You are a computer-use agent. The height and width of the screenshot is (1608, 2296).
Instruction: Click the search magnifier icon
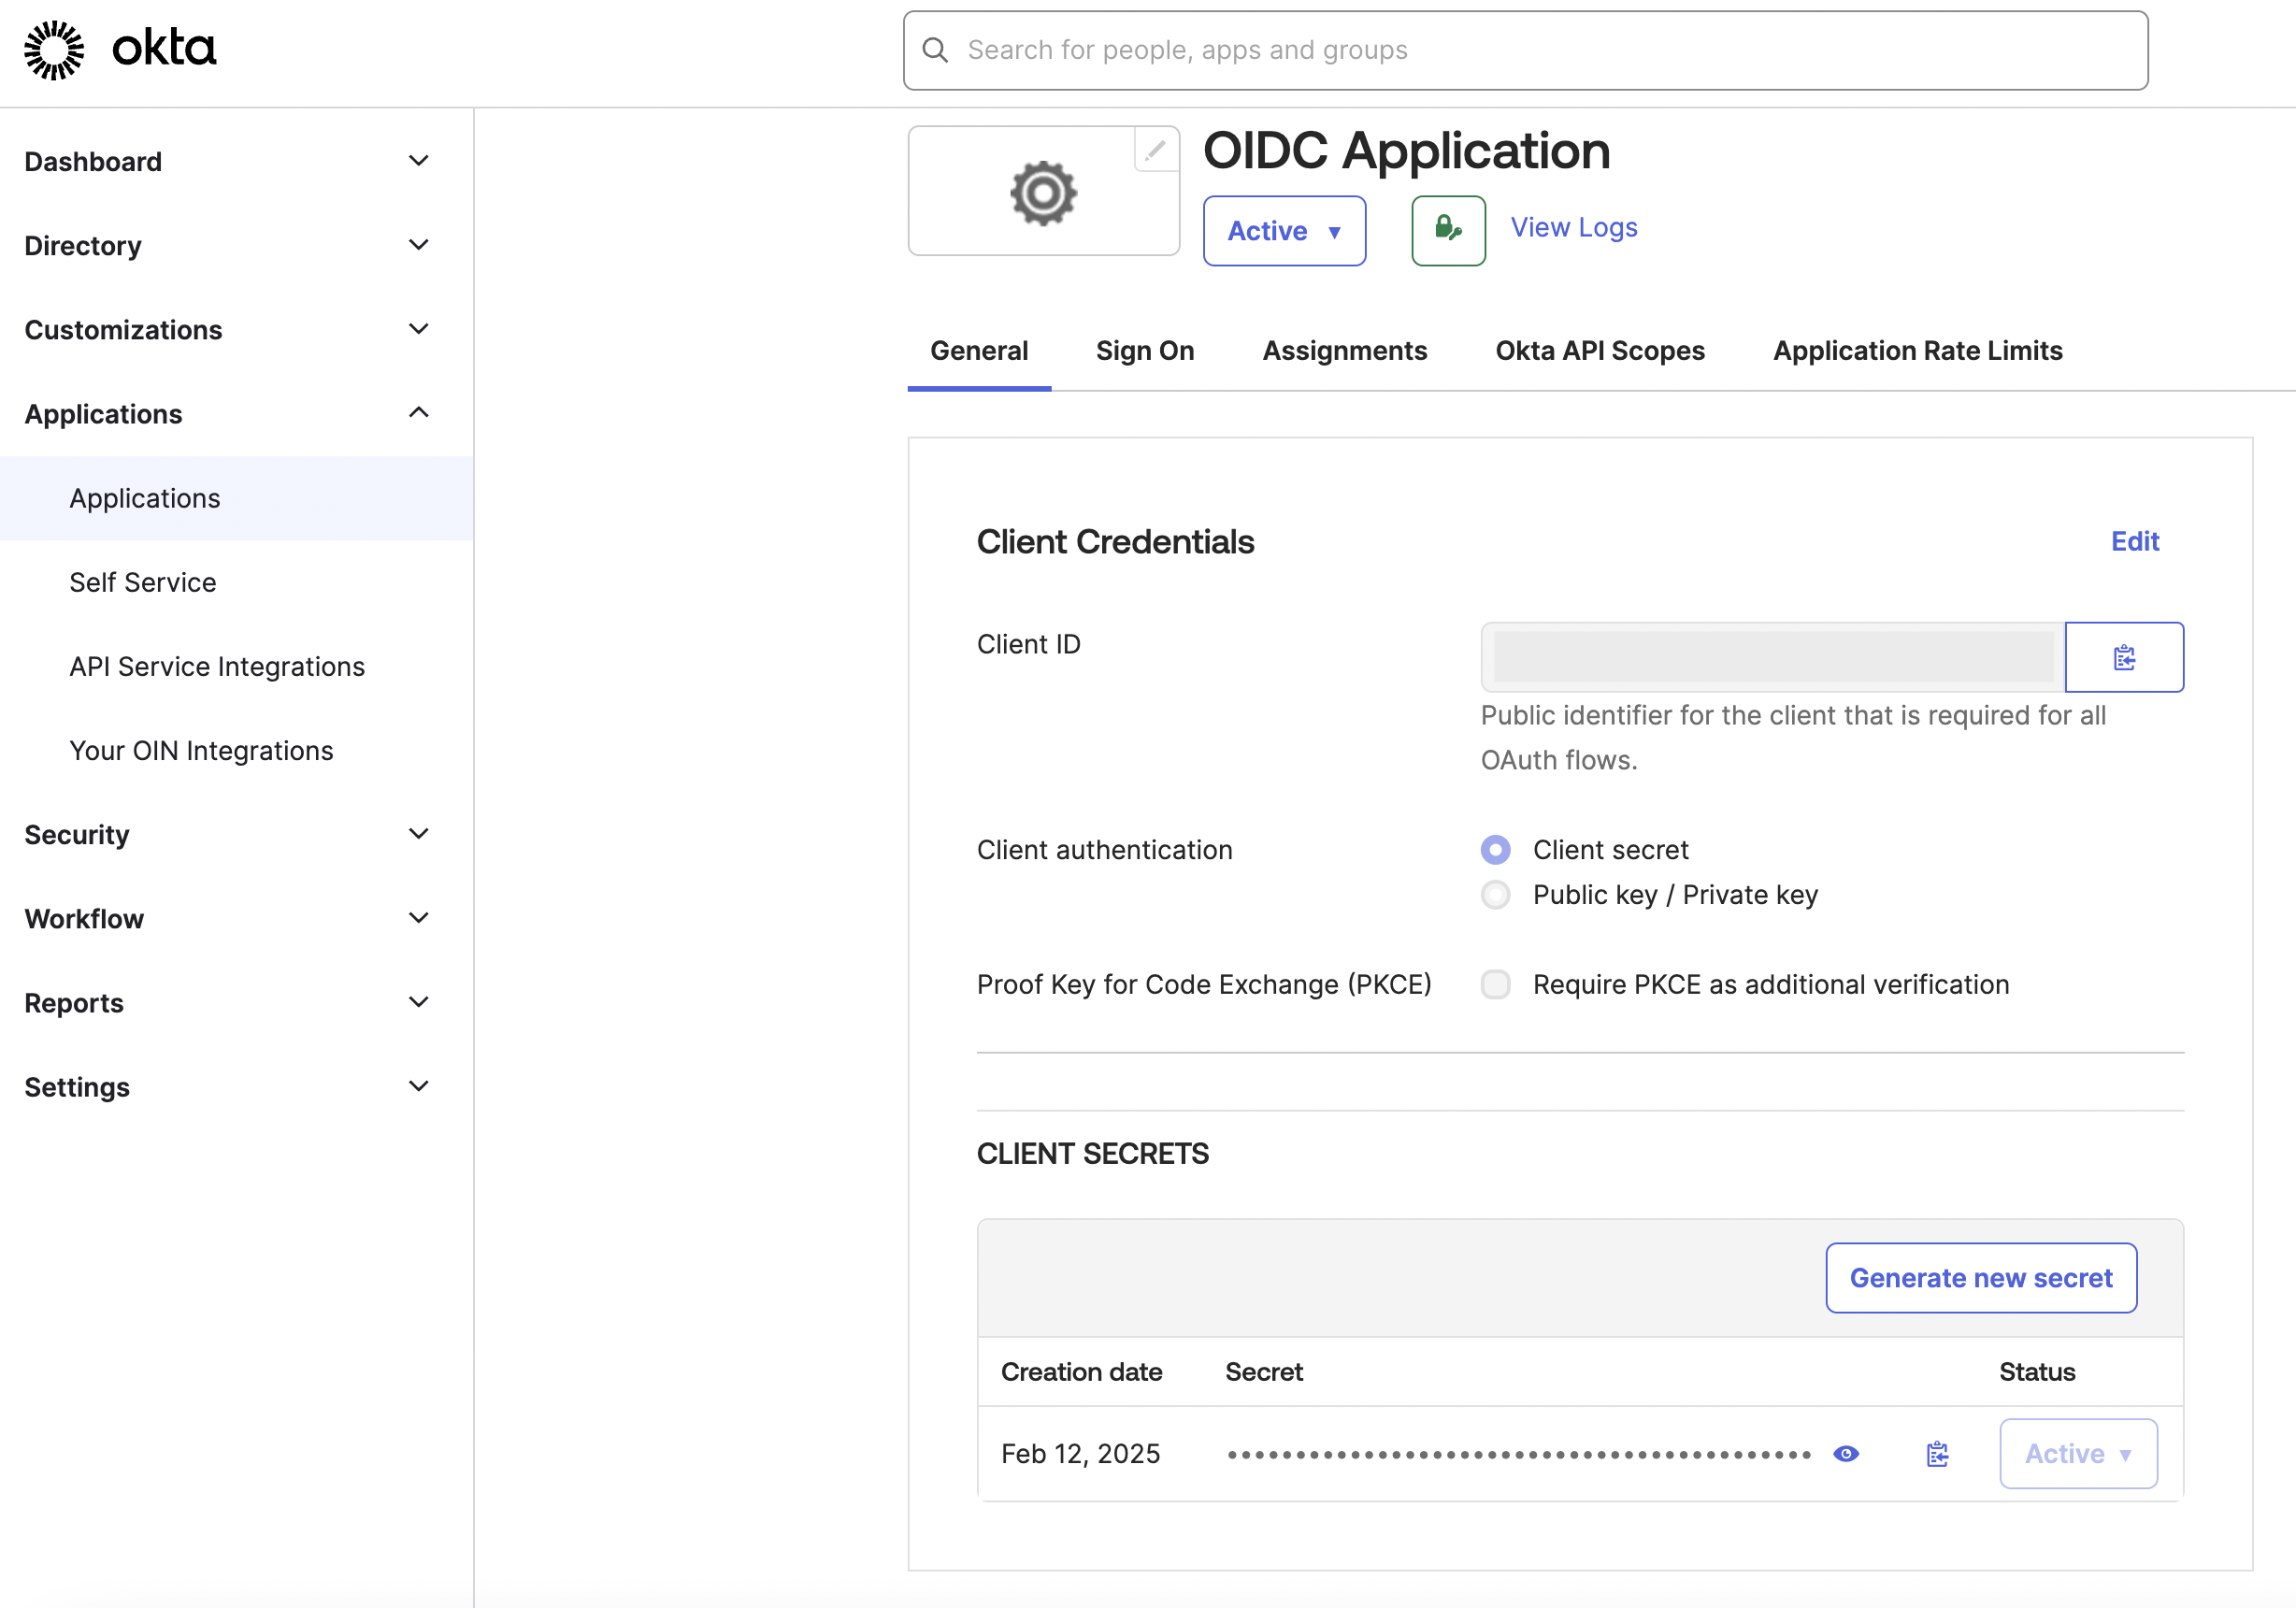[935, 50]
